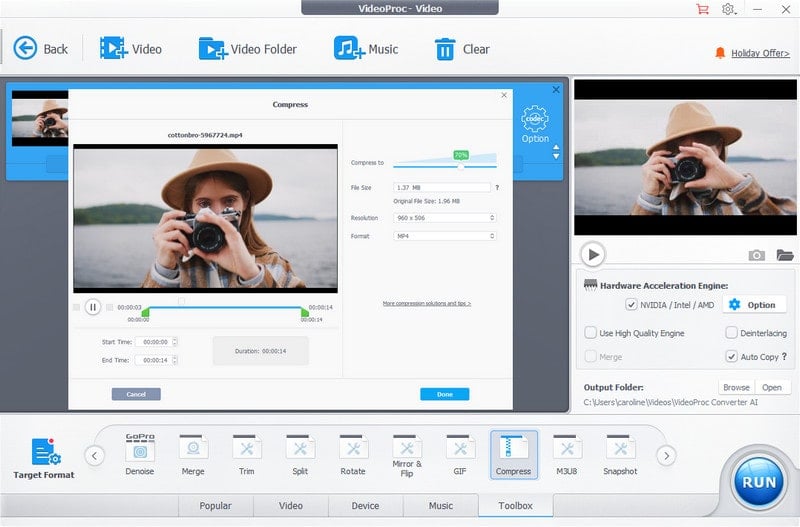Select the M3U8 tool

pyautogui.click(x=566, y=455)
